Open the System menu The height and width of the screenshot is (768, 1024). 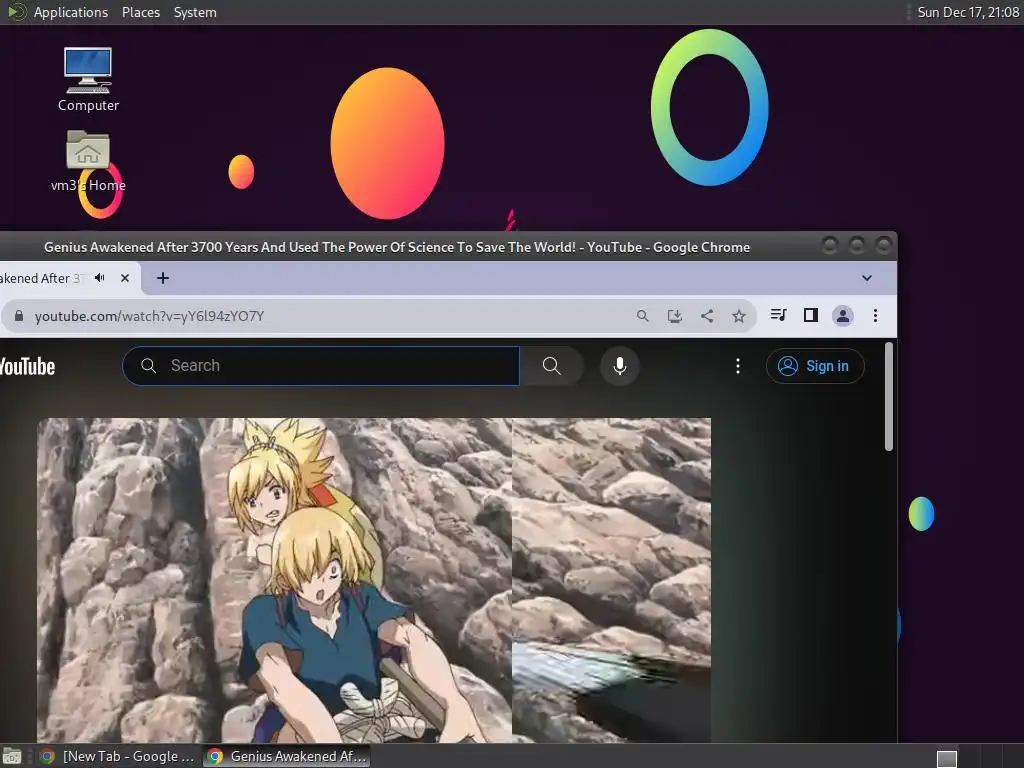click(195, 12)
